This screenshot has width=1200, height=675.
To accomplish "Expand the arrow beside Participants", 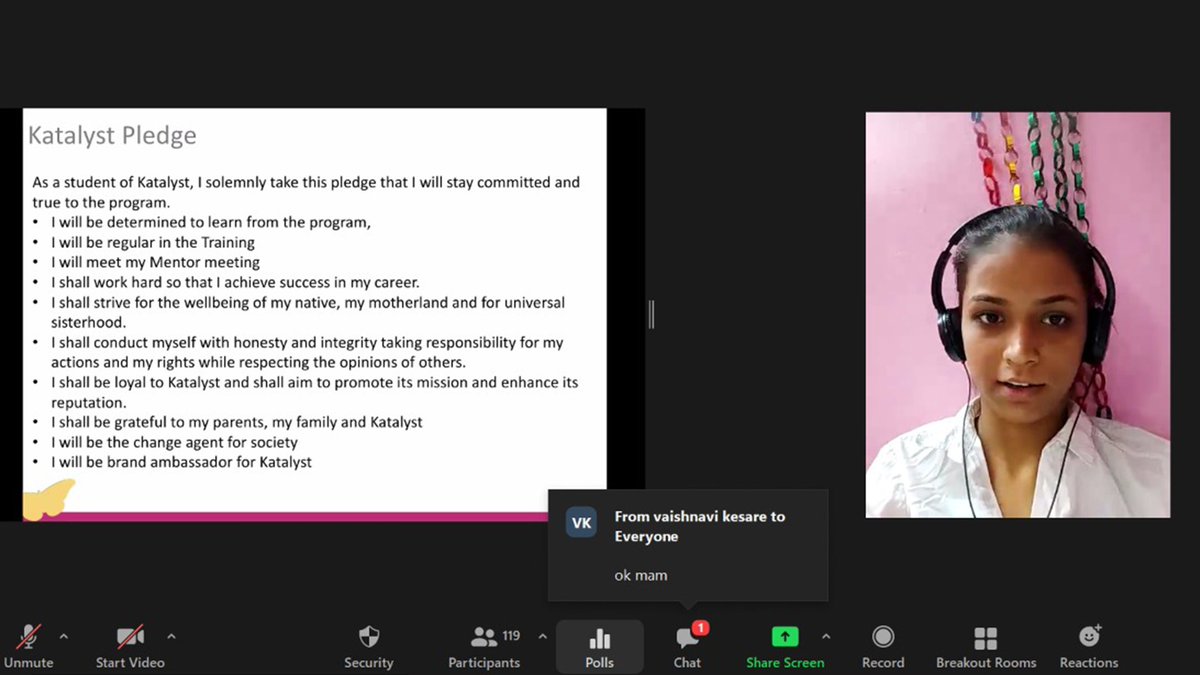I will point(543,636).
